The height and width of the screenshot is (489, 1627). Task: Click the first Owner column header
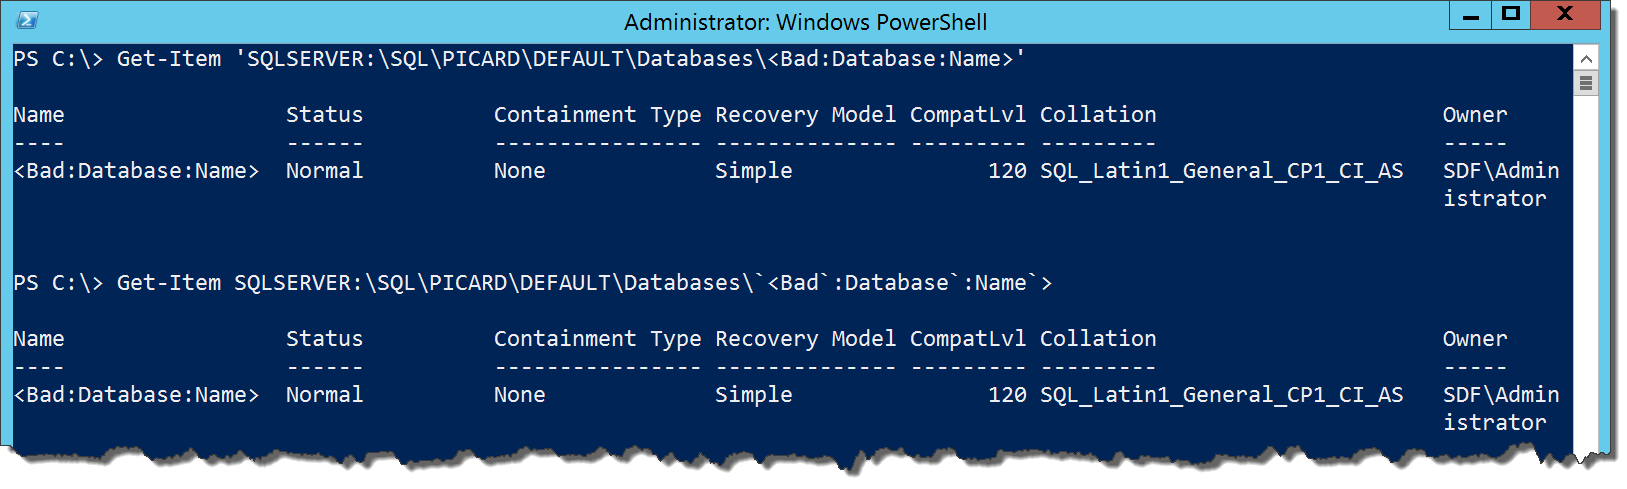(1474, 115)
